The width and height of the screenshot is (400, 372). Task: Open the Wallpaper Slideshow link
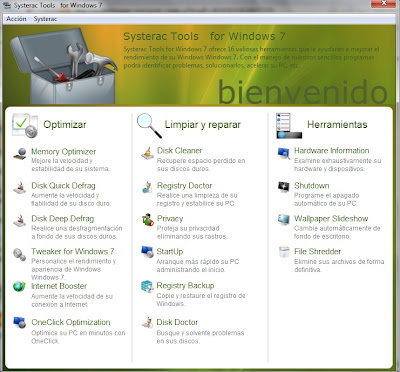[331, 219]
